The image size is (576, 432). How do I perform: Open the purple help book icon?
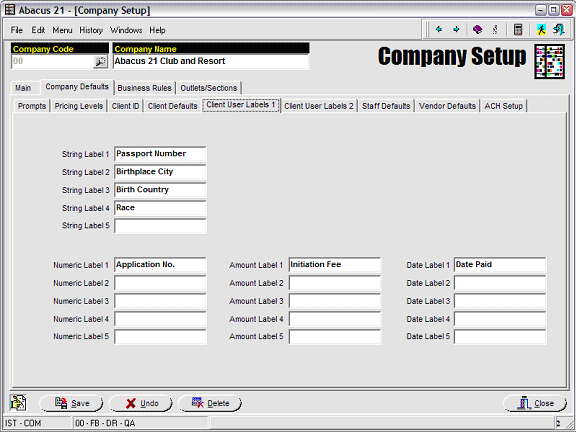click(477, 29)
